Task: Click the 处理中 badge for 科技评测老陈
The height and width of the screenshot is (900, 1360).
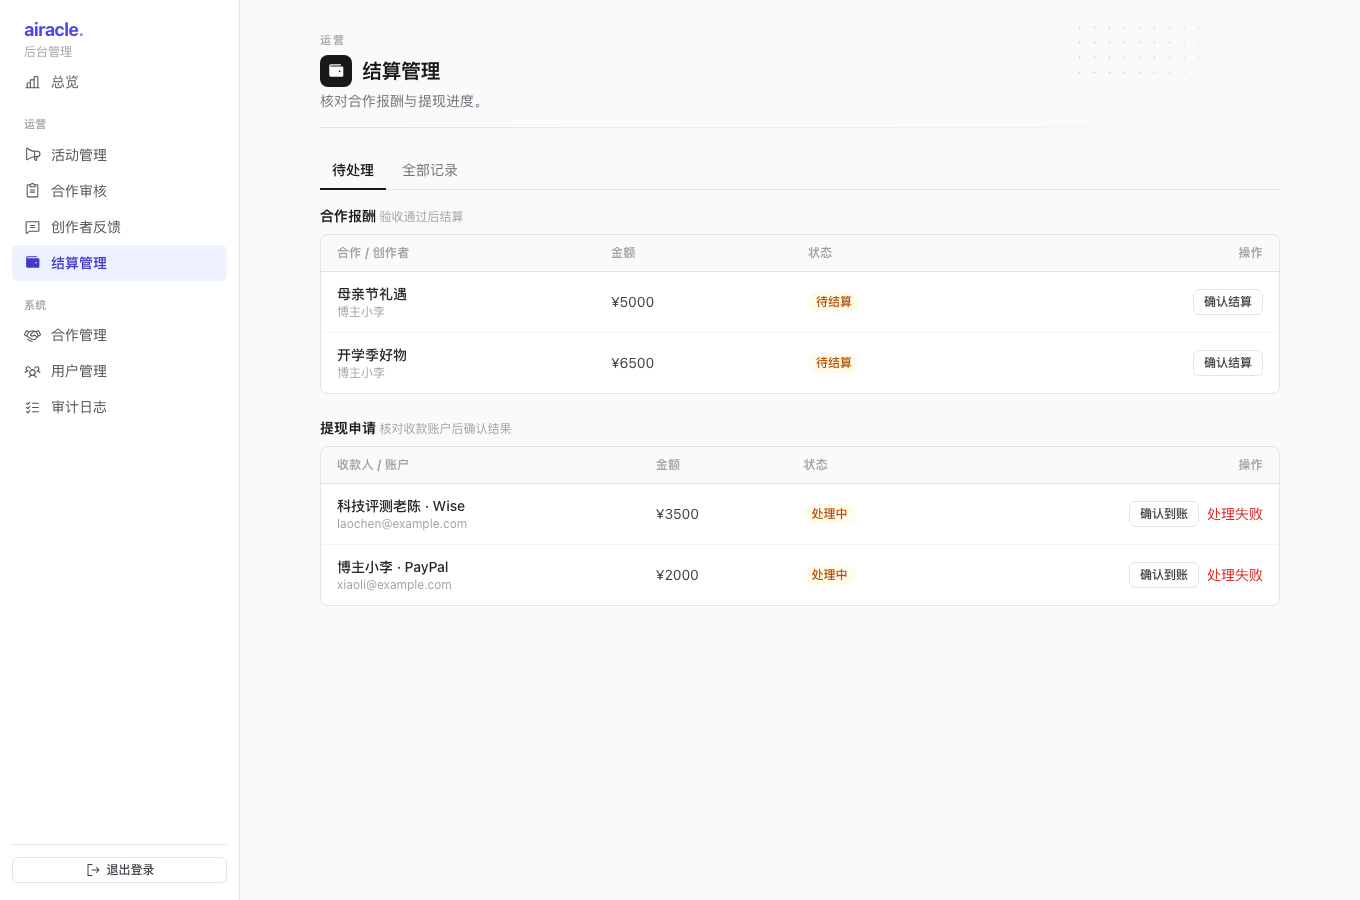Action: (x=829, y=514)
